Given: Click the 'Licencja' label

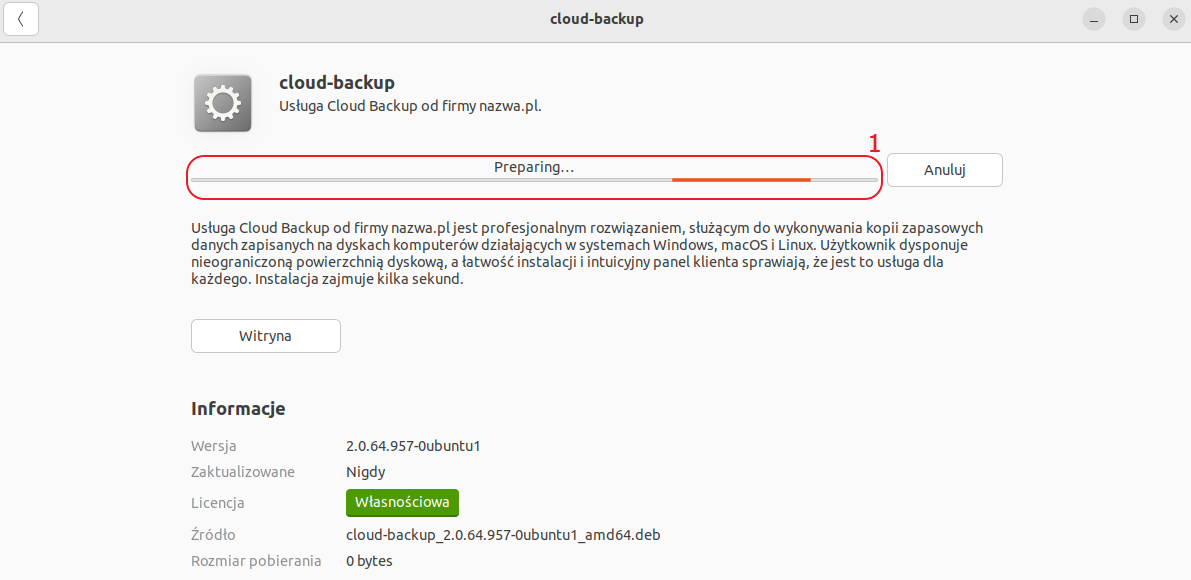Looking at the screenshot, I should 218,503.
